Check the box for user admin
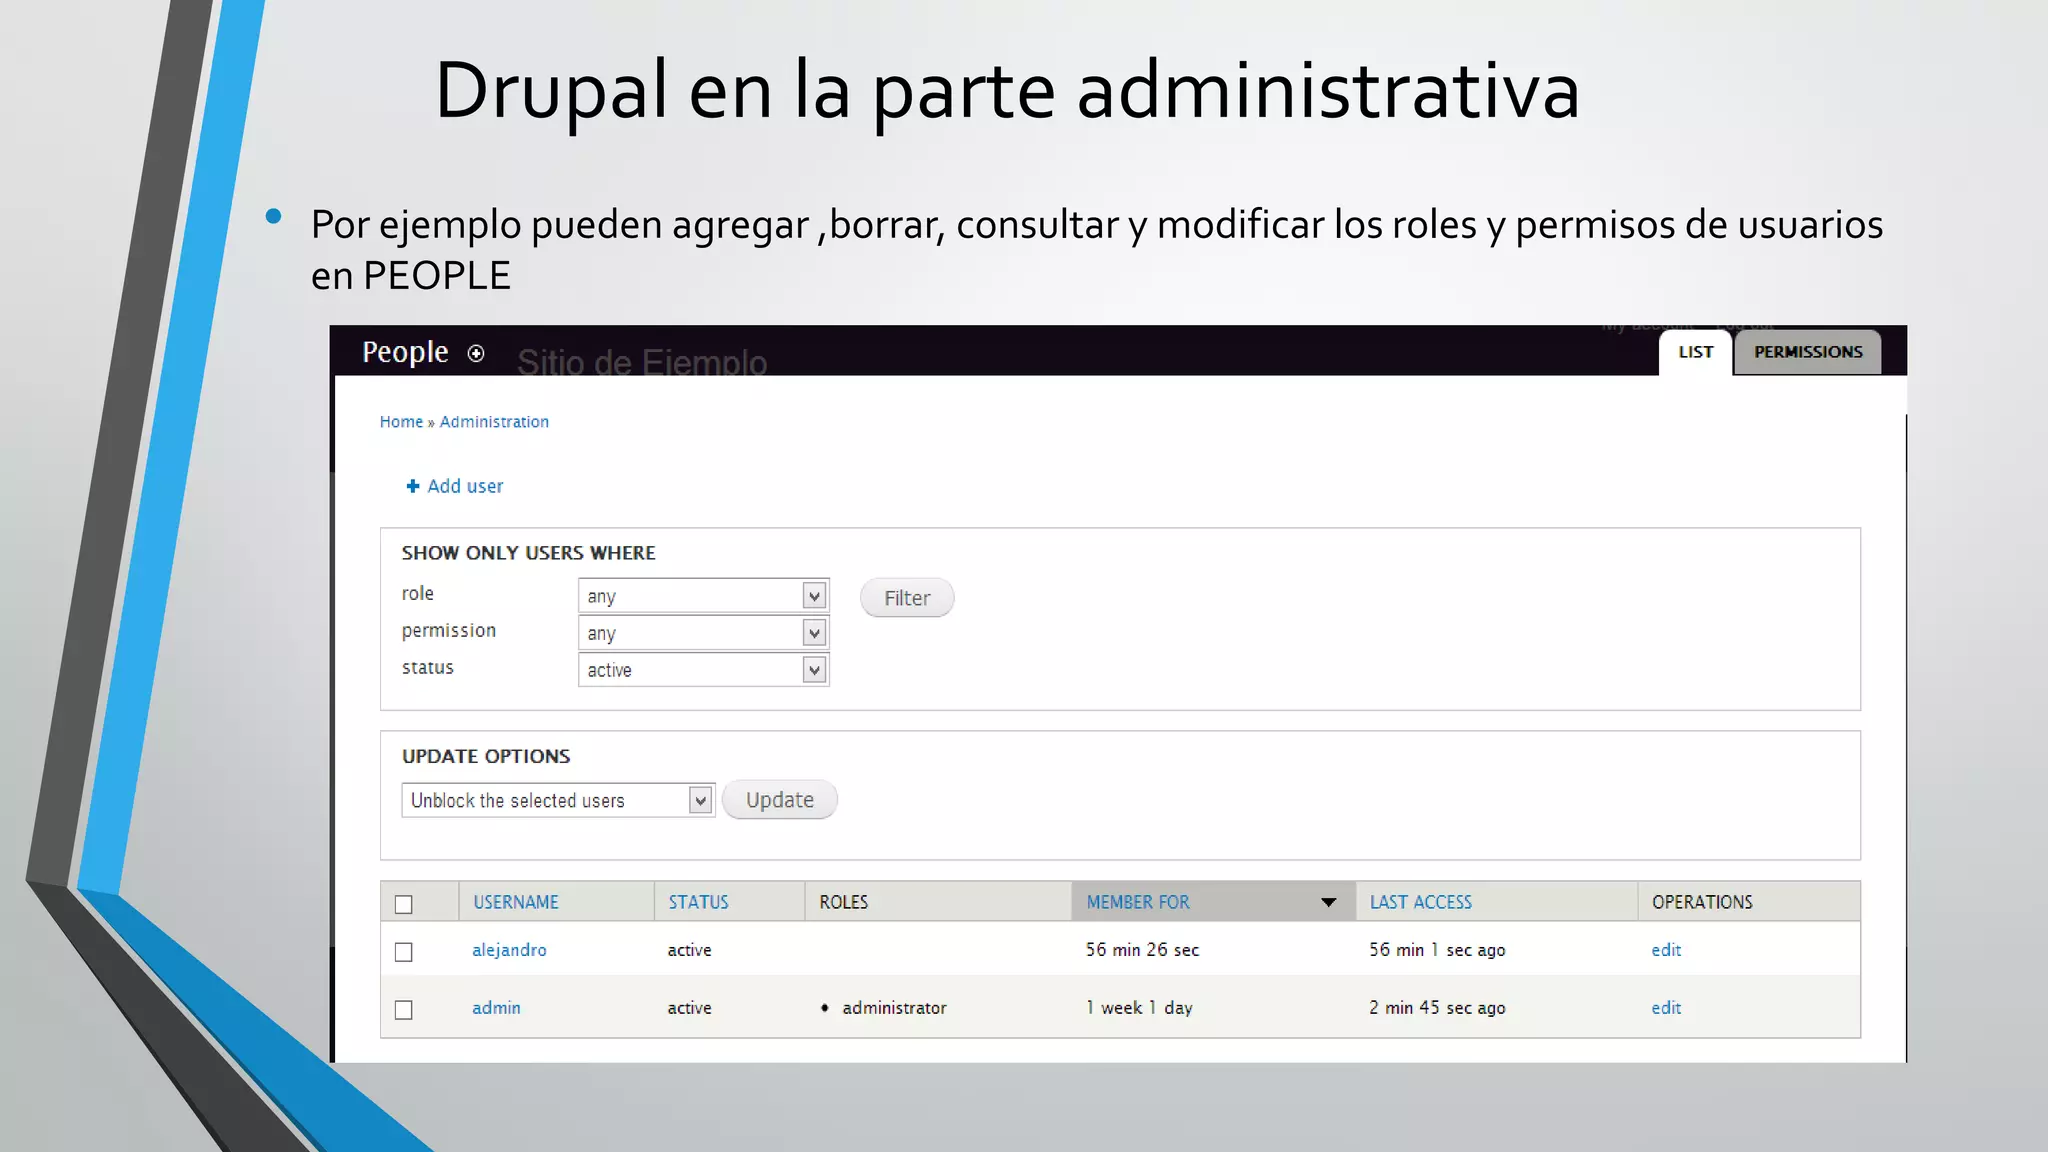This screenshot has height=1152, width=2048. tap(404, 1010)
